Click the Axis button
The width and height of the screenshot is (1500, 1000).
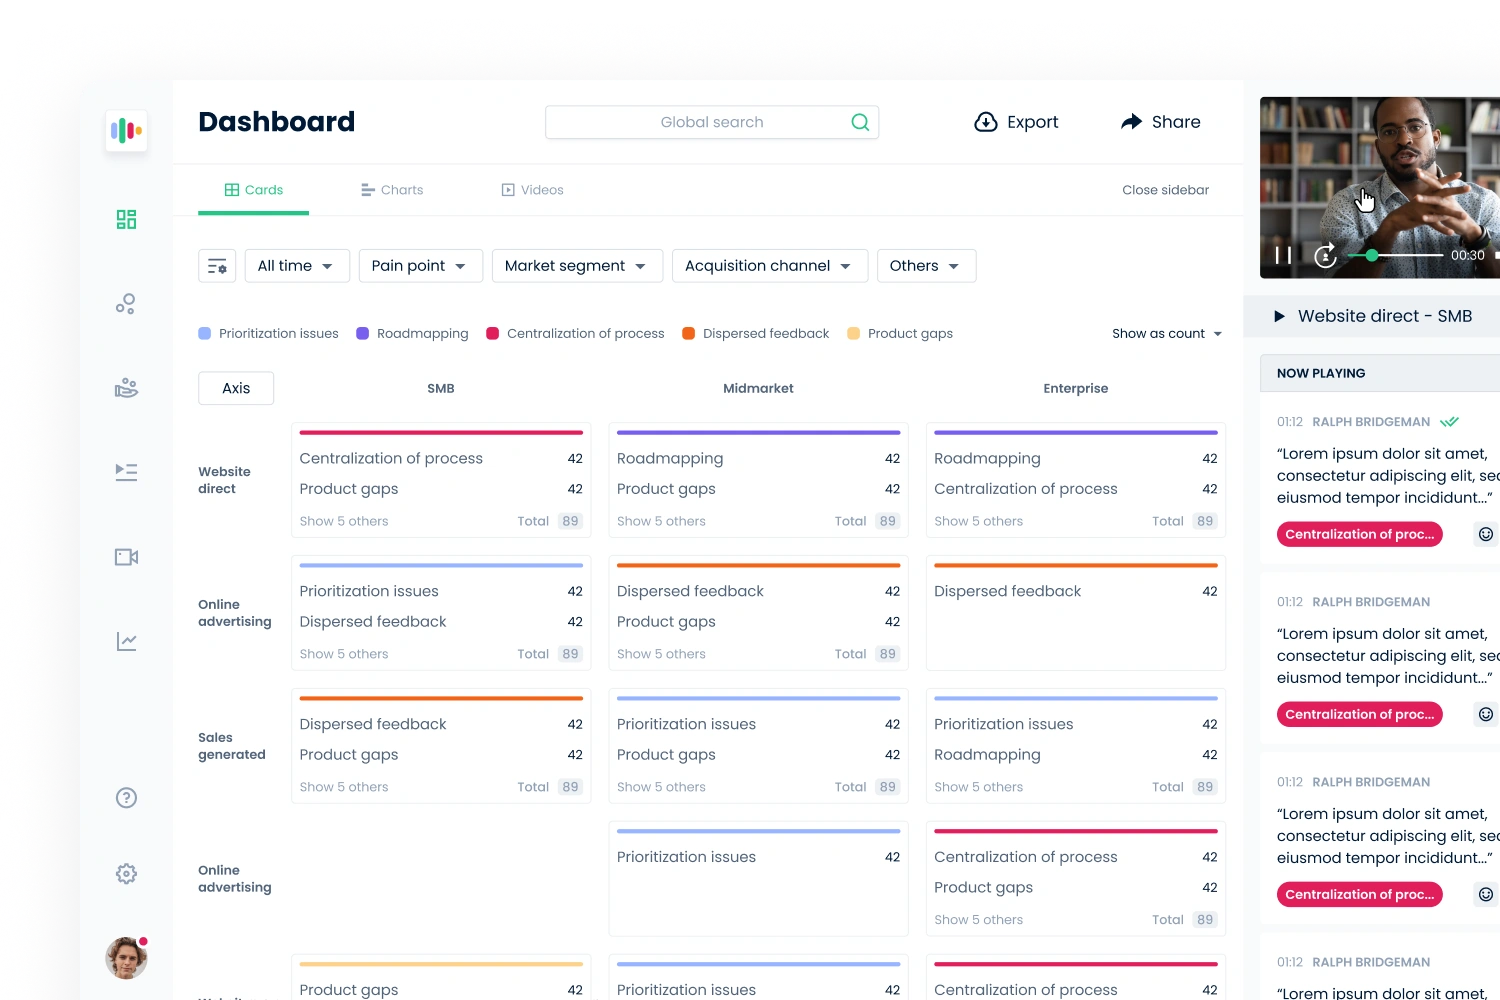[x=236, y=388]
